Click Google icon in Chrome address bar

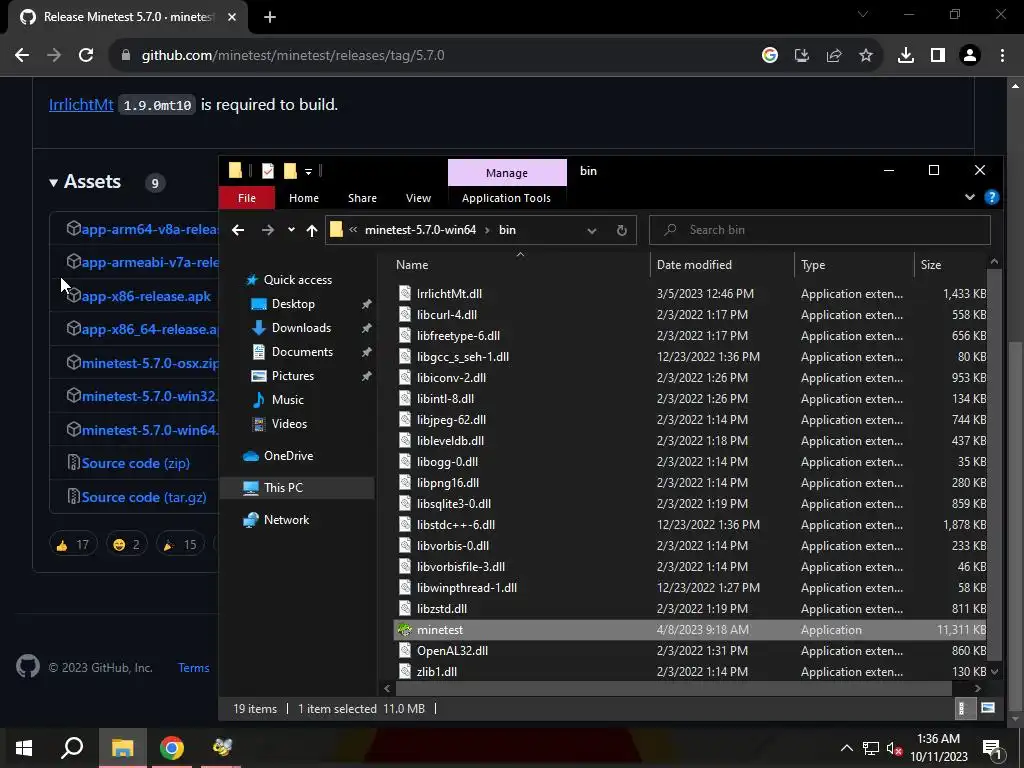click(770, 56)
